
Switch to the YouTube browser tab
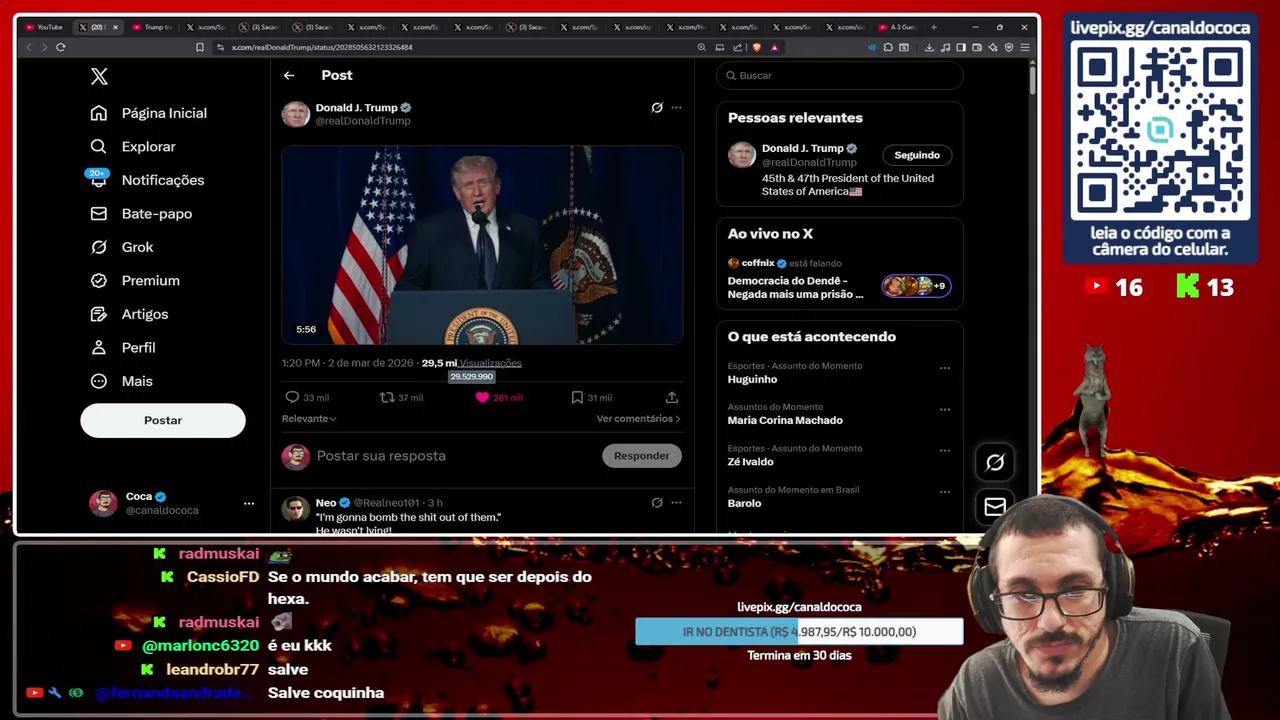point(45,27)
